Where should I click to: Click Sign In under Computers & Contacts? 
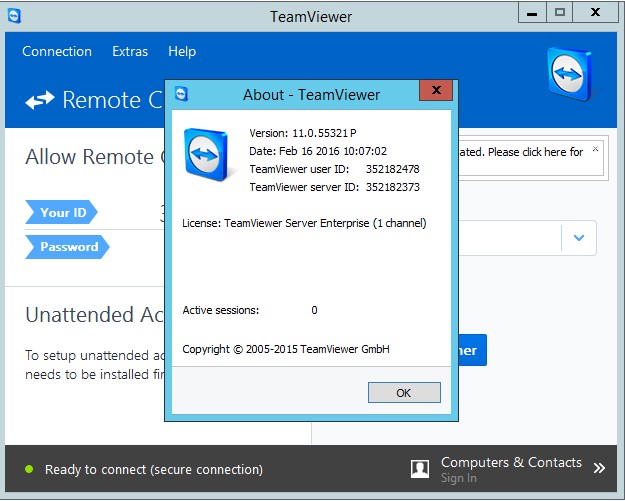[459, 478]
